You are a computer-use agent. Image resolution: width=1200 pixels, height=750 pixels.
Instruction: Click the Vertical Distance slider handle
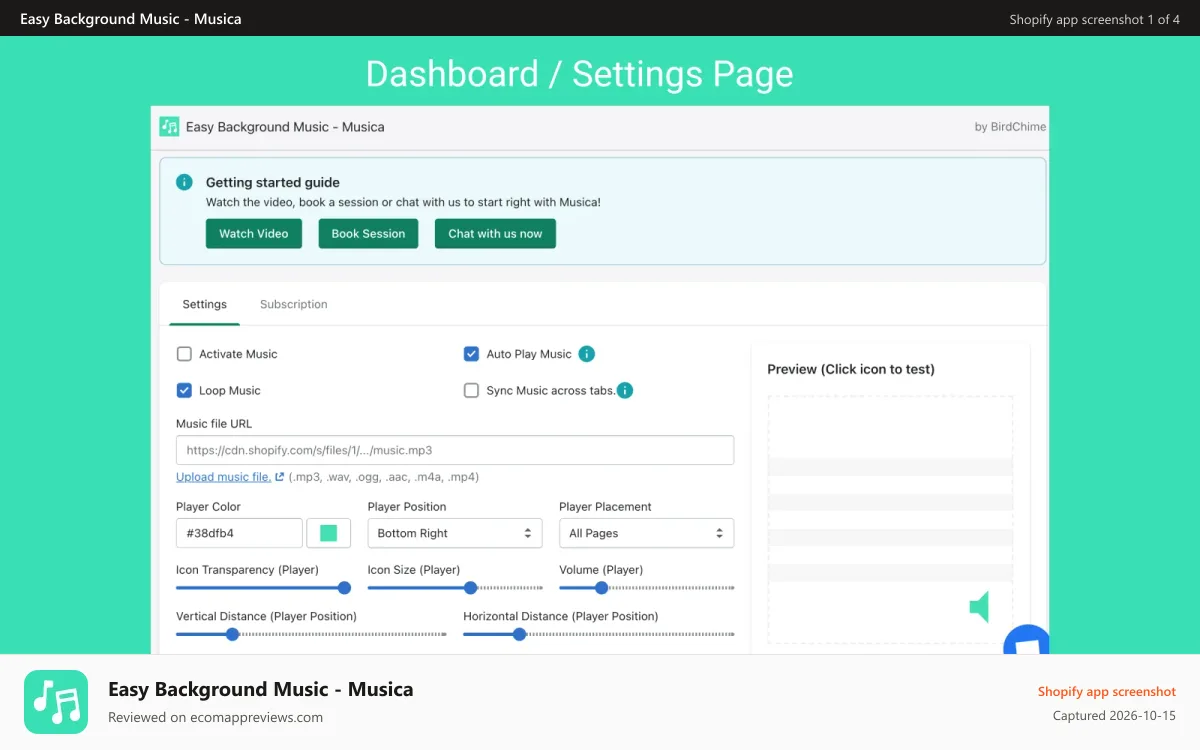[232, 634]
